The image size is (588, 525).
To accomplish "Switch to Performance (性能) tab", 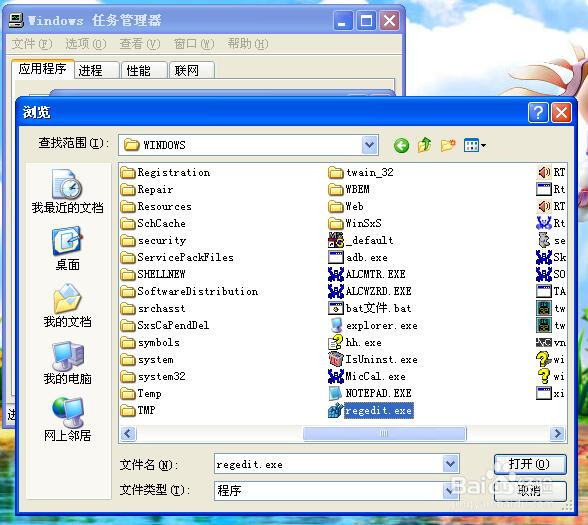I will click(x=144, y=70).
